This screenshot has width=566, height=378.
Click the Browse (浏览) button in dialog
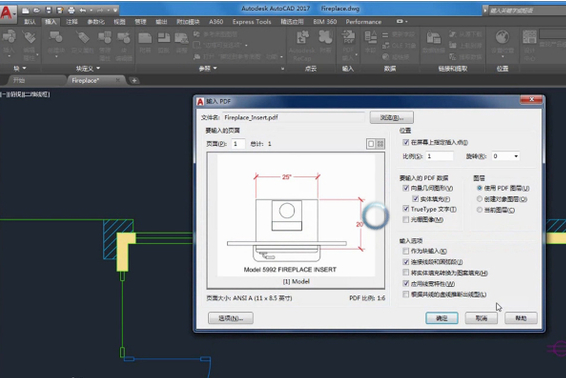[392, 118]
